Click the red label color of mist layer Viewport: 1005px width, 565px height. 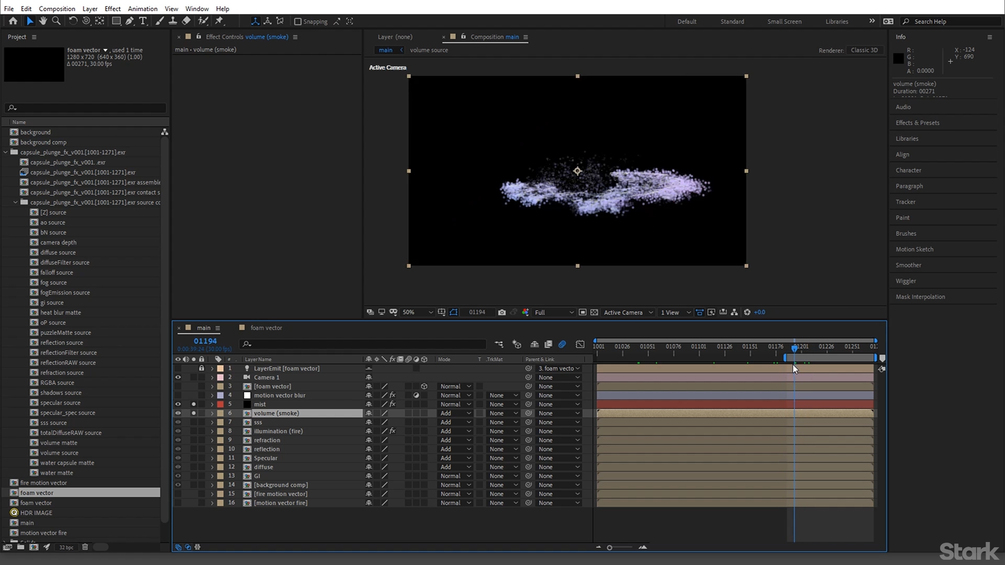click(220, 404)
